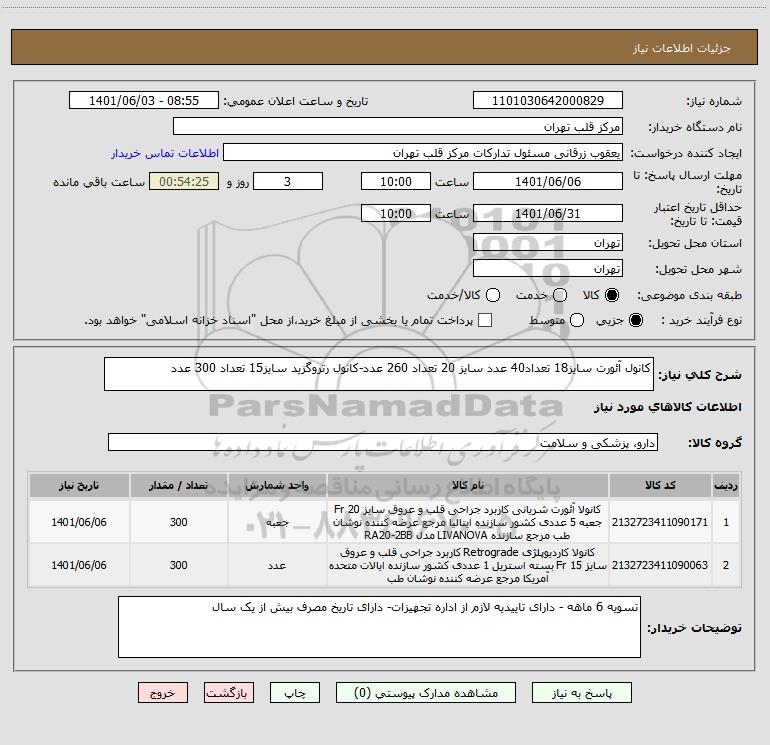Open اطلاعات تماس خریدار link
This screenshot has width=770, height=745.
[x=165, y=153]
